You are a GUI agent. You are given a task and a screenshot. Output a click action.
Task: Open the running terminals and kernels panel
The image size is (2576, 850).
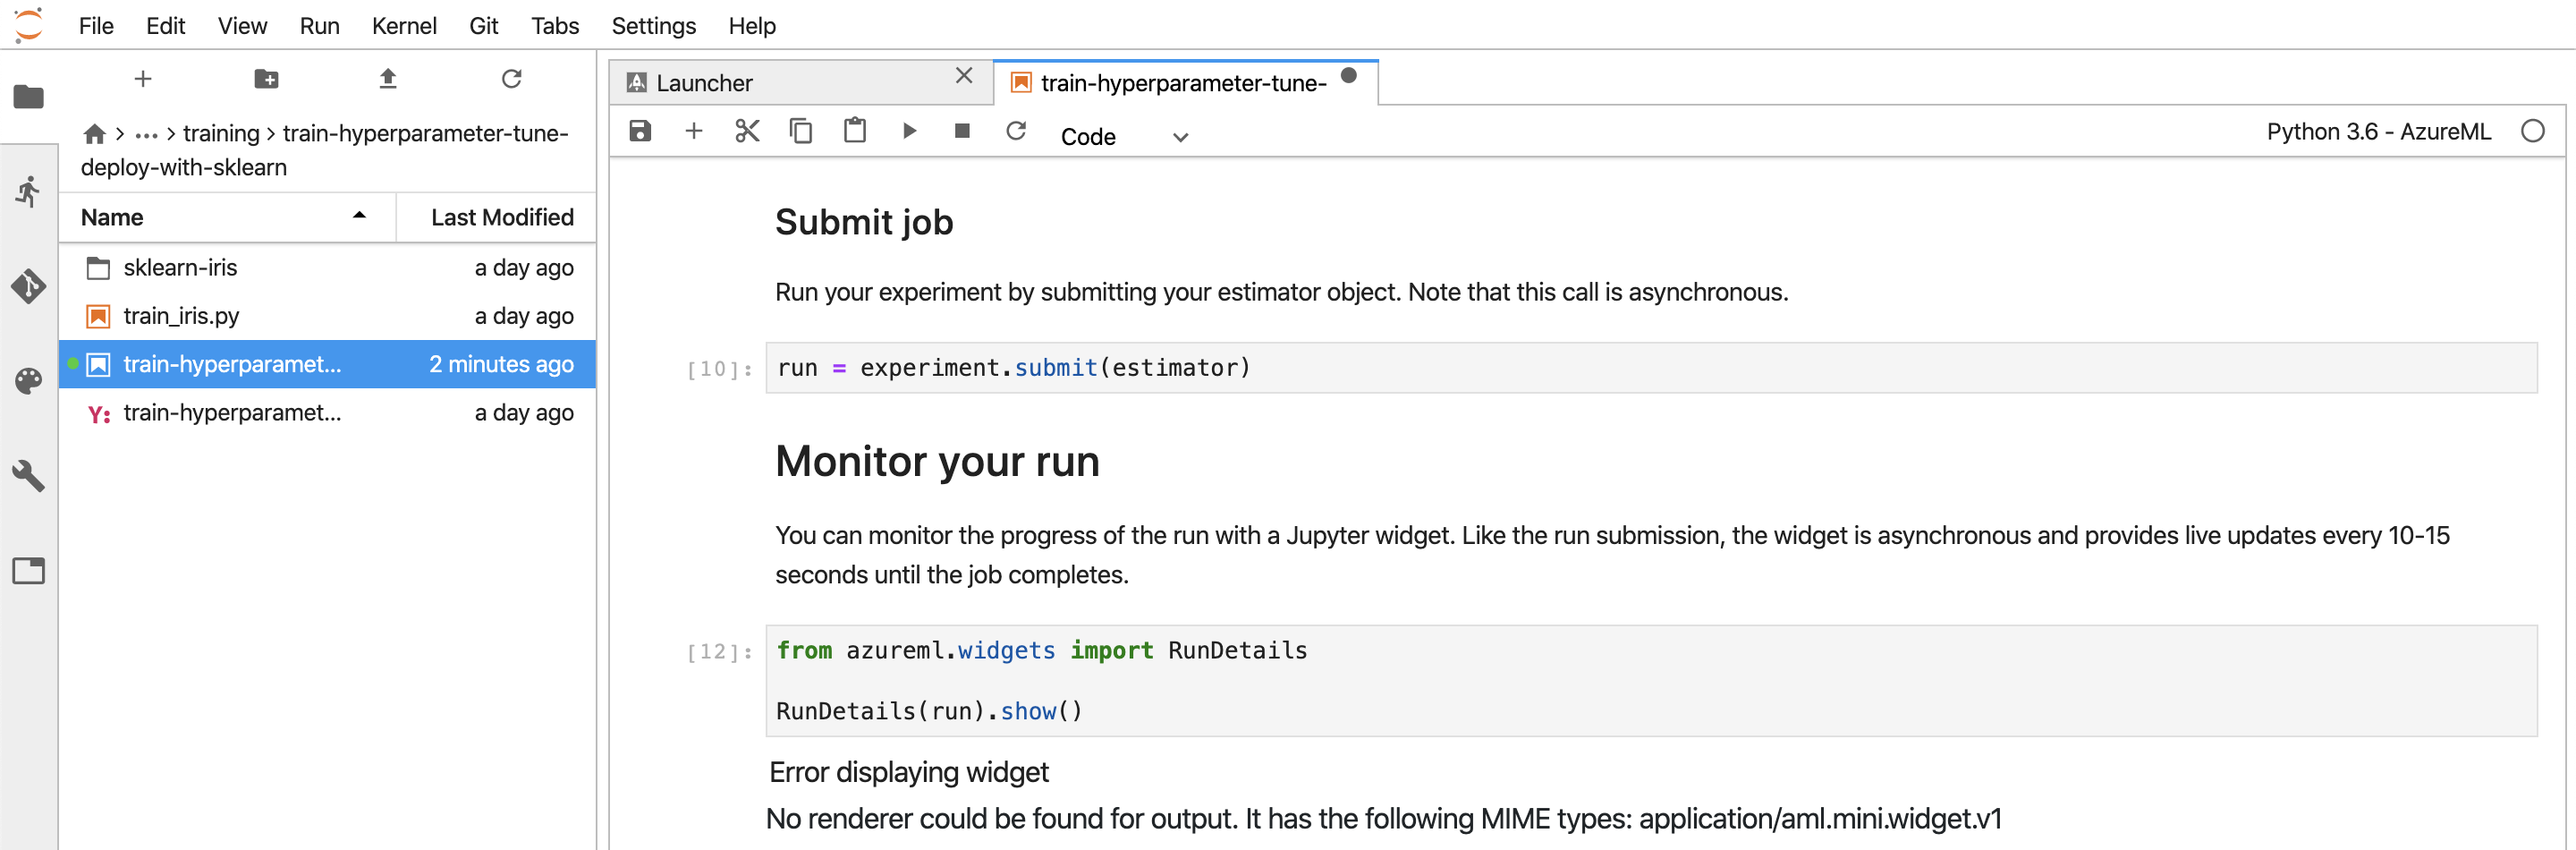(x=29, y=190)
